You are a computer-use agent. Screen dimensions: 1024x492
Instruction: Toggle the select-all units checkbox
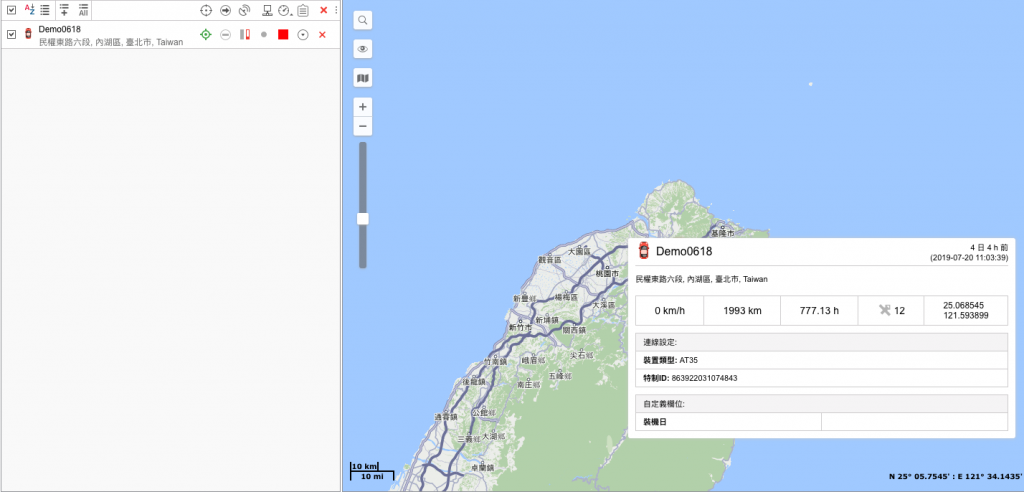(11, 10)
